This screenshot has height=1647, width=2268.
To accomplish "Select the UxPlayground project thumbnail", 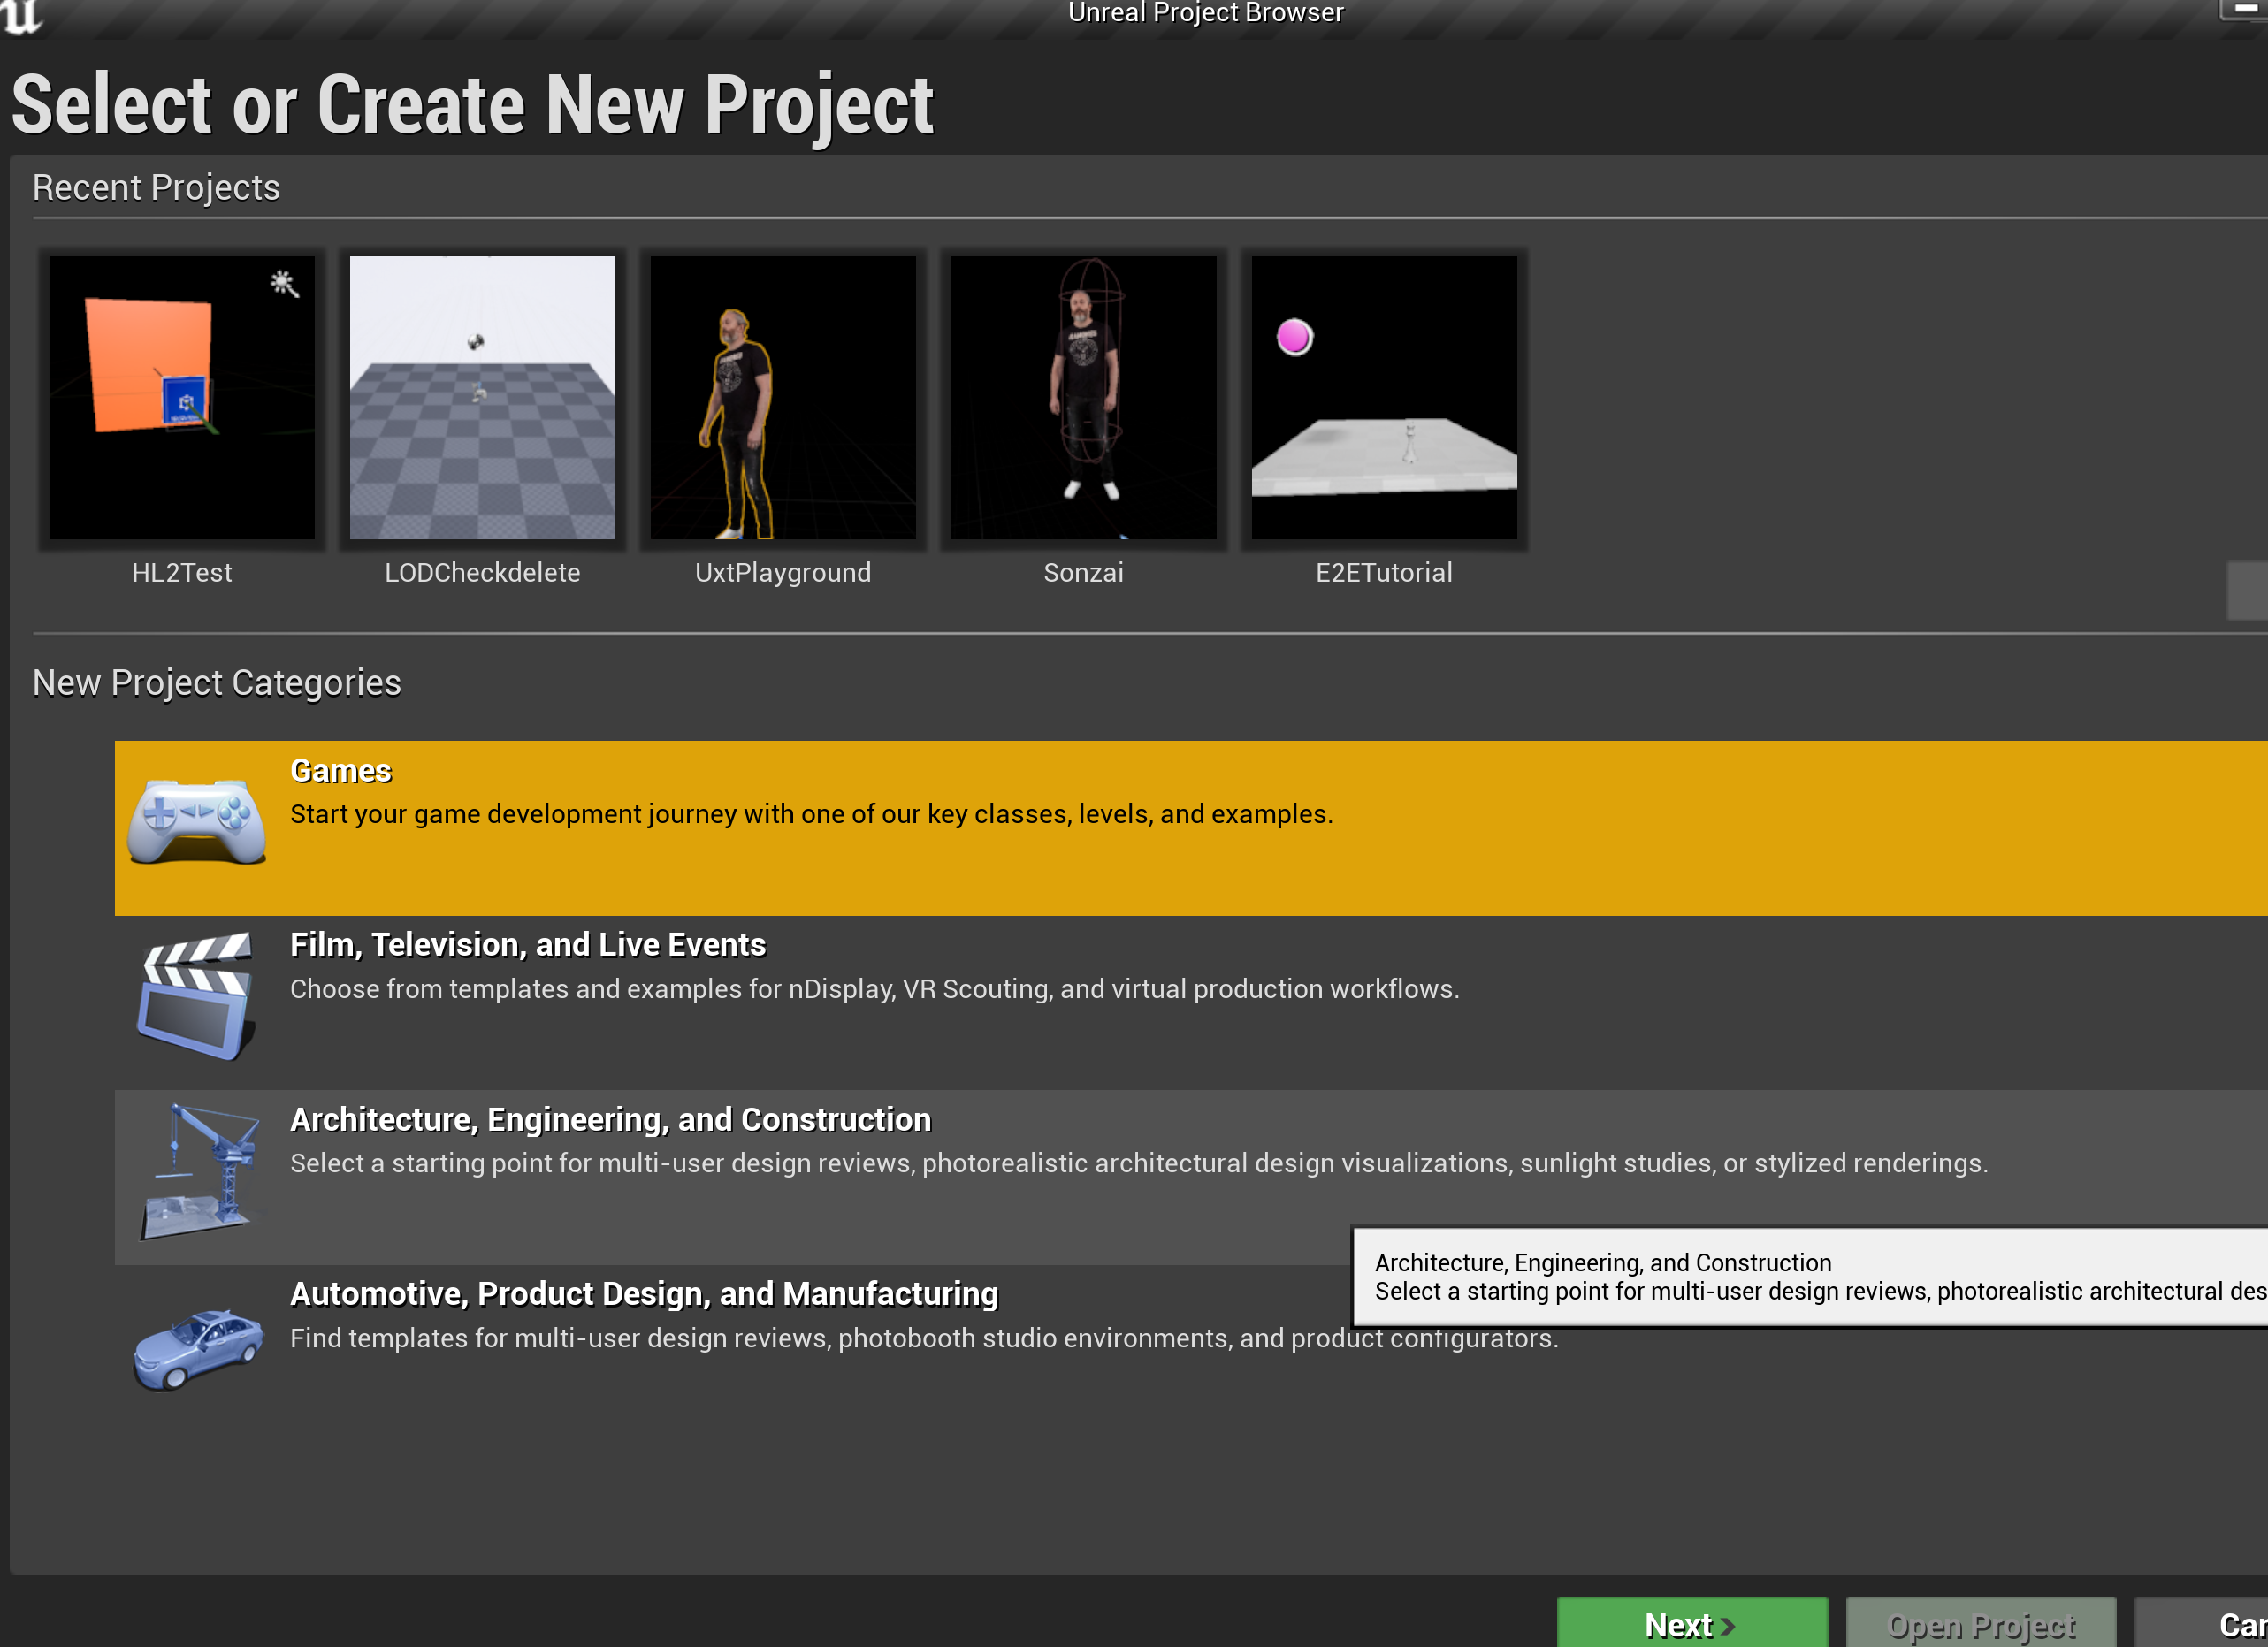I will pyautogui.click(x=783, y=398).
